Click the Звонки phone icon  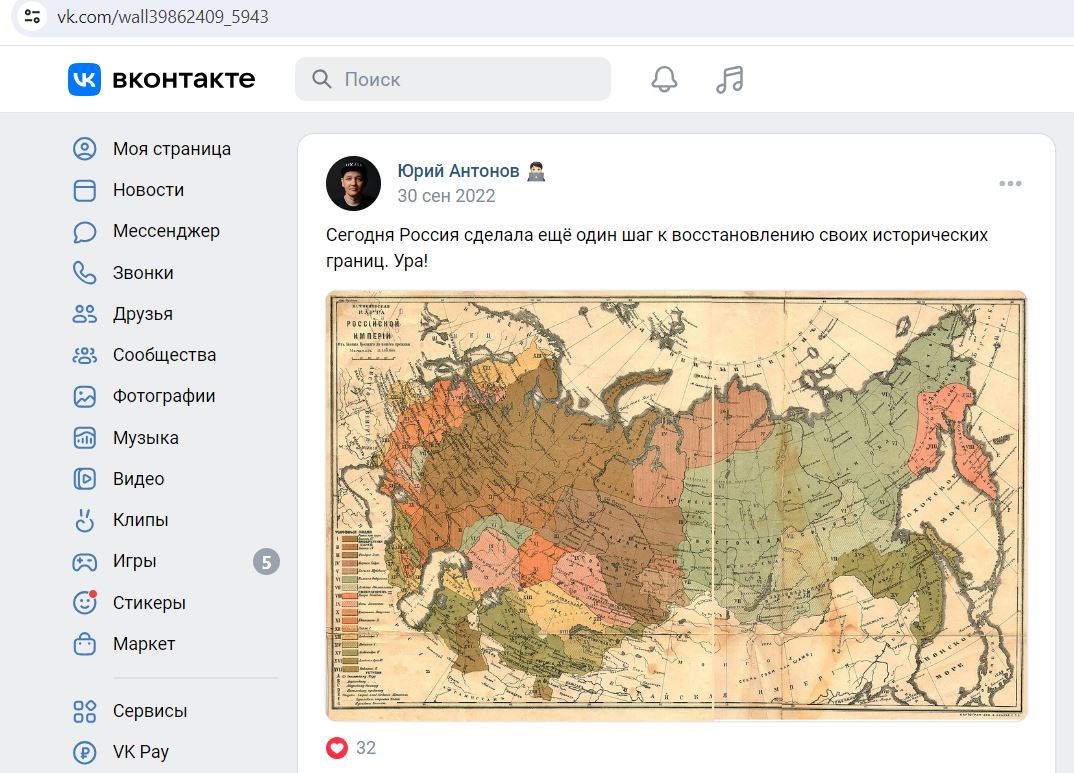[84, 273]
